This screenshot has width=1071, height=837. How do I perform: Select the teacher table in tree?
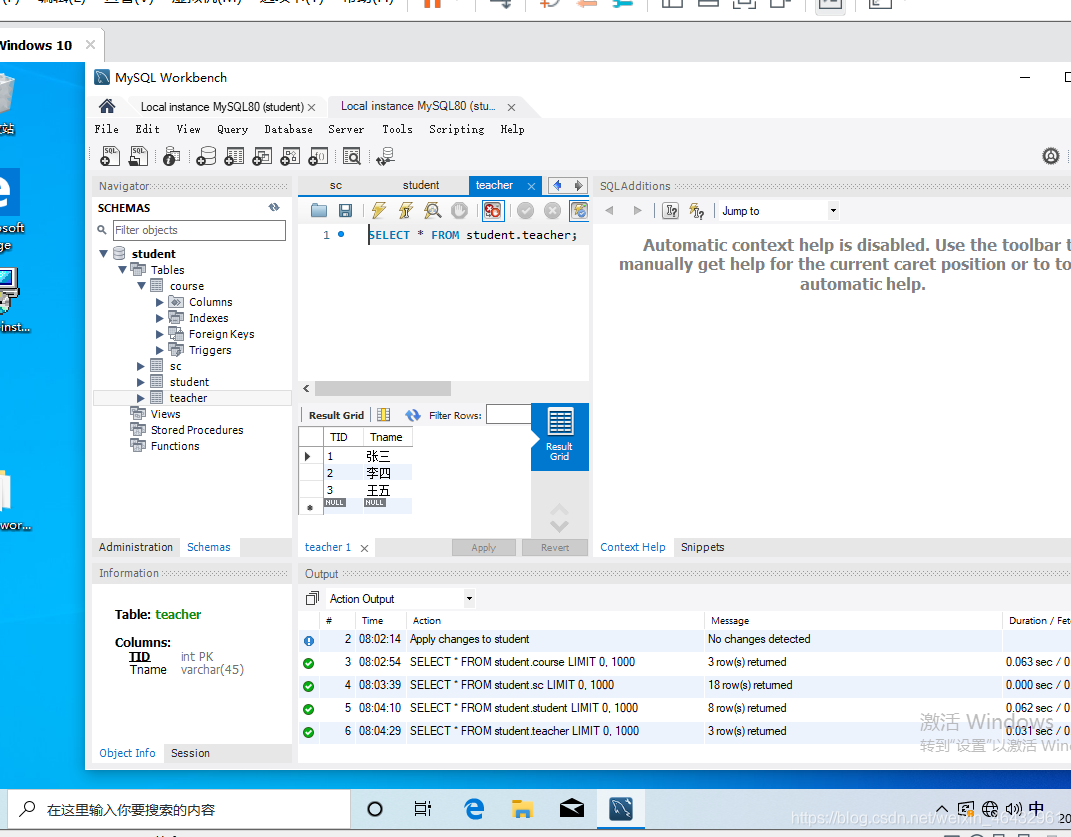point(189,398)
